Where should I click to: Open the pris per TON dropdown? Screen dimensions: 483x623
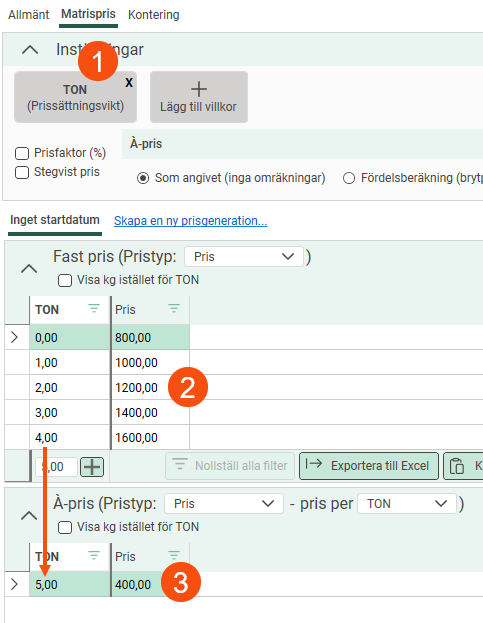click(x=407, y=504)
